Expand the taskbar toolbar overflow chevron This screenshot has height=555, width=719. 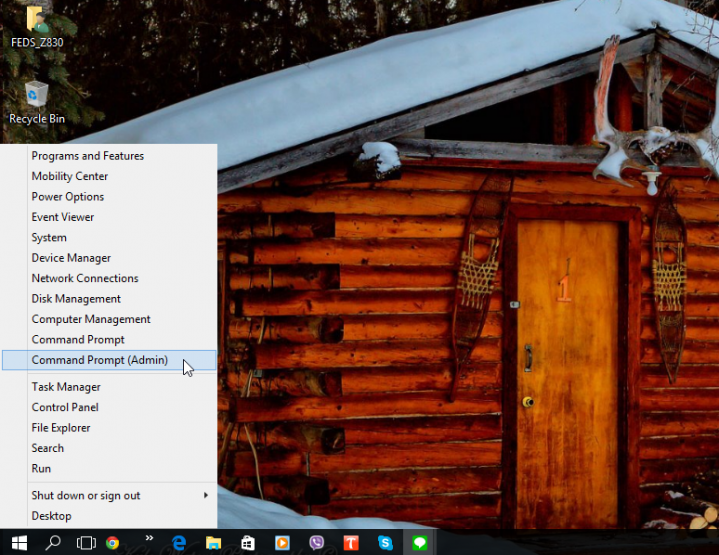tap(149, 538)
